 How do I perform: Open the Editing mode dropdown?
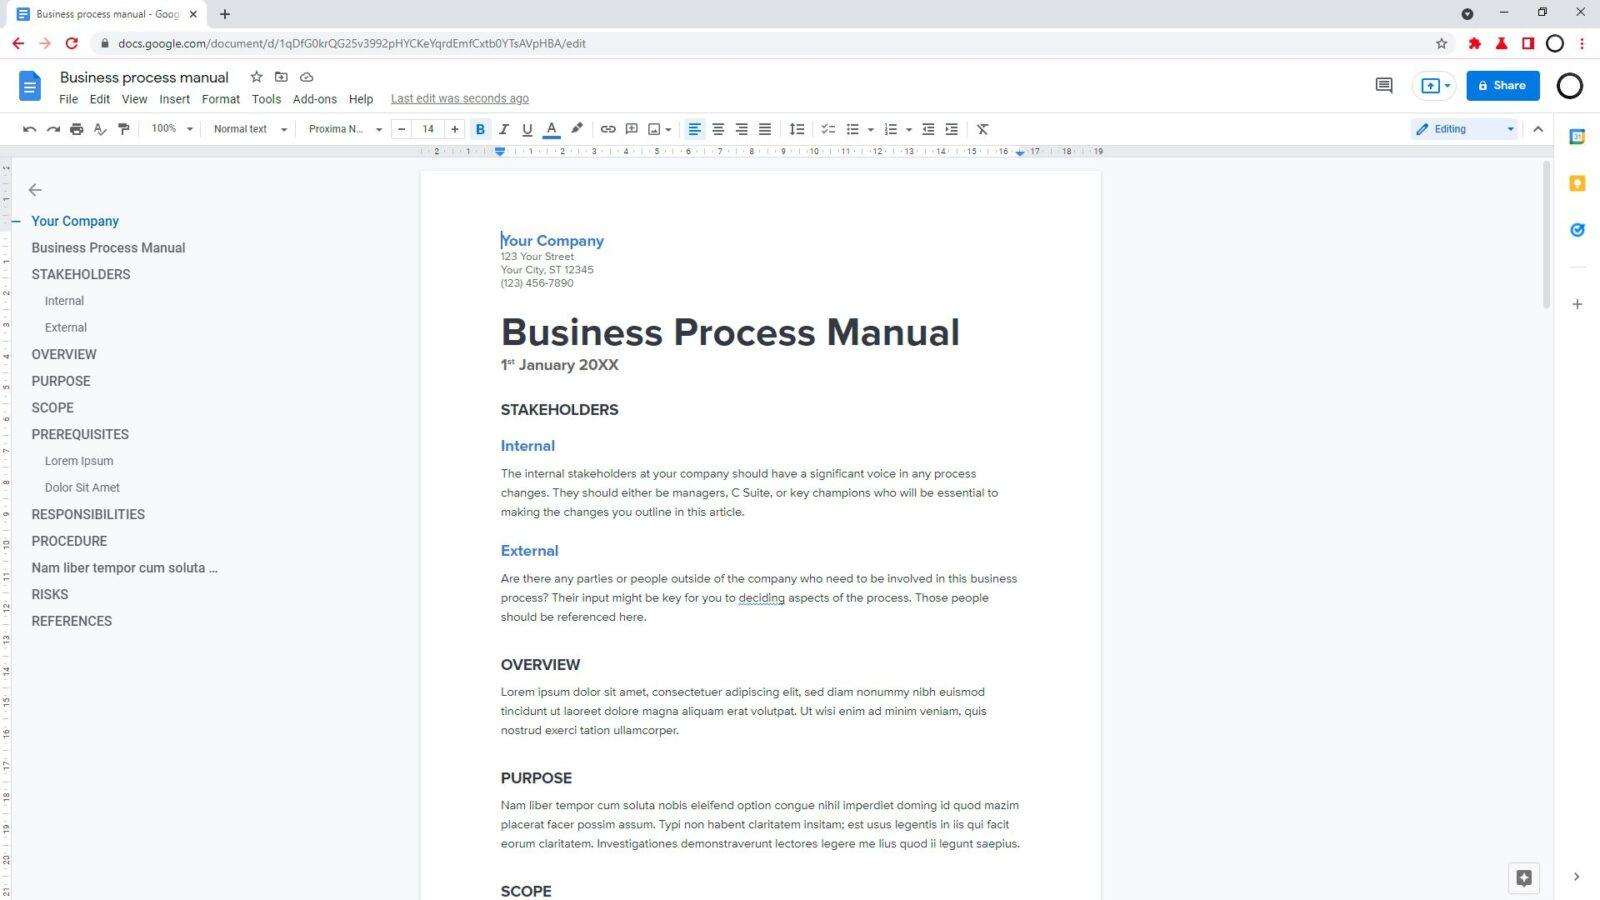pyautogui.click(x=1465, y=128)
